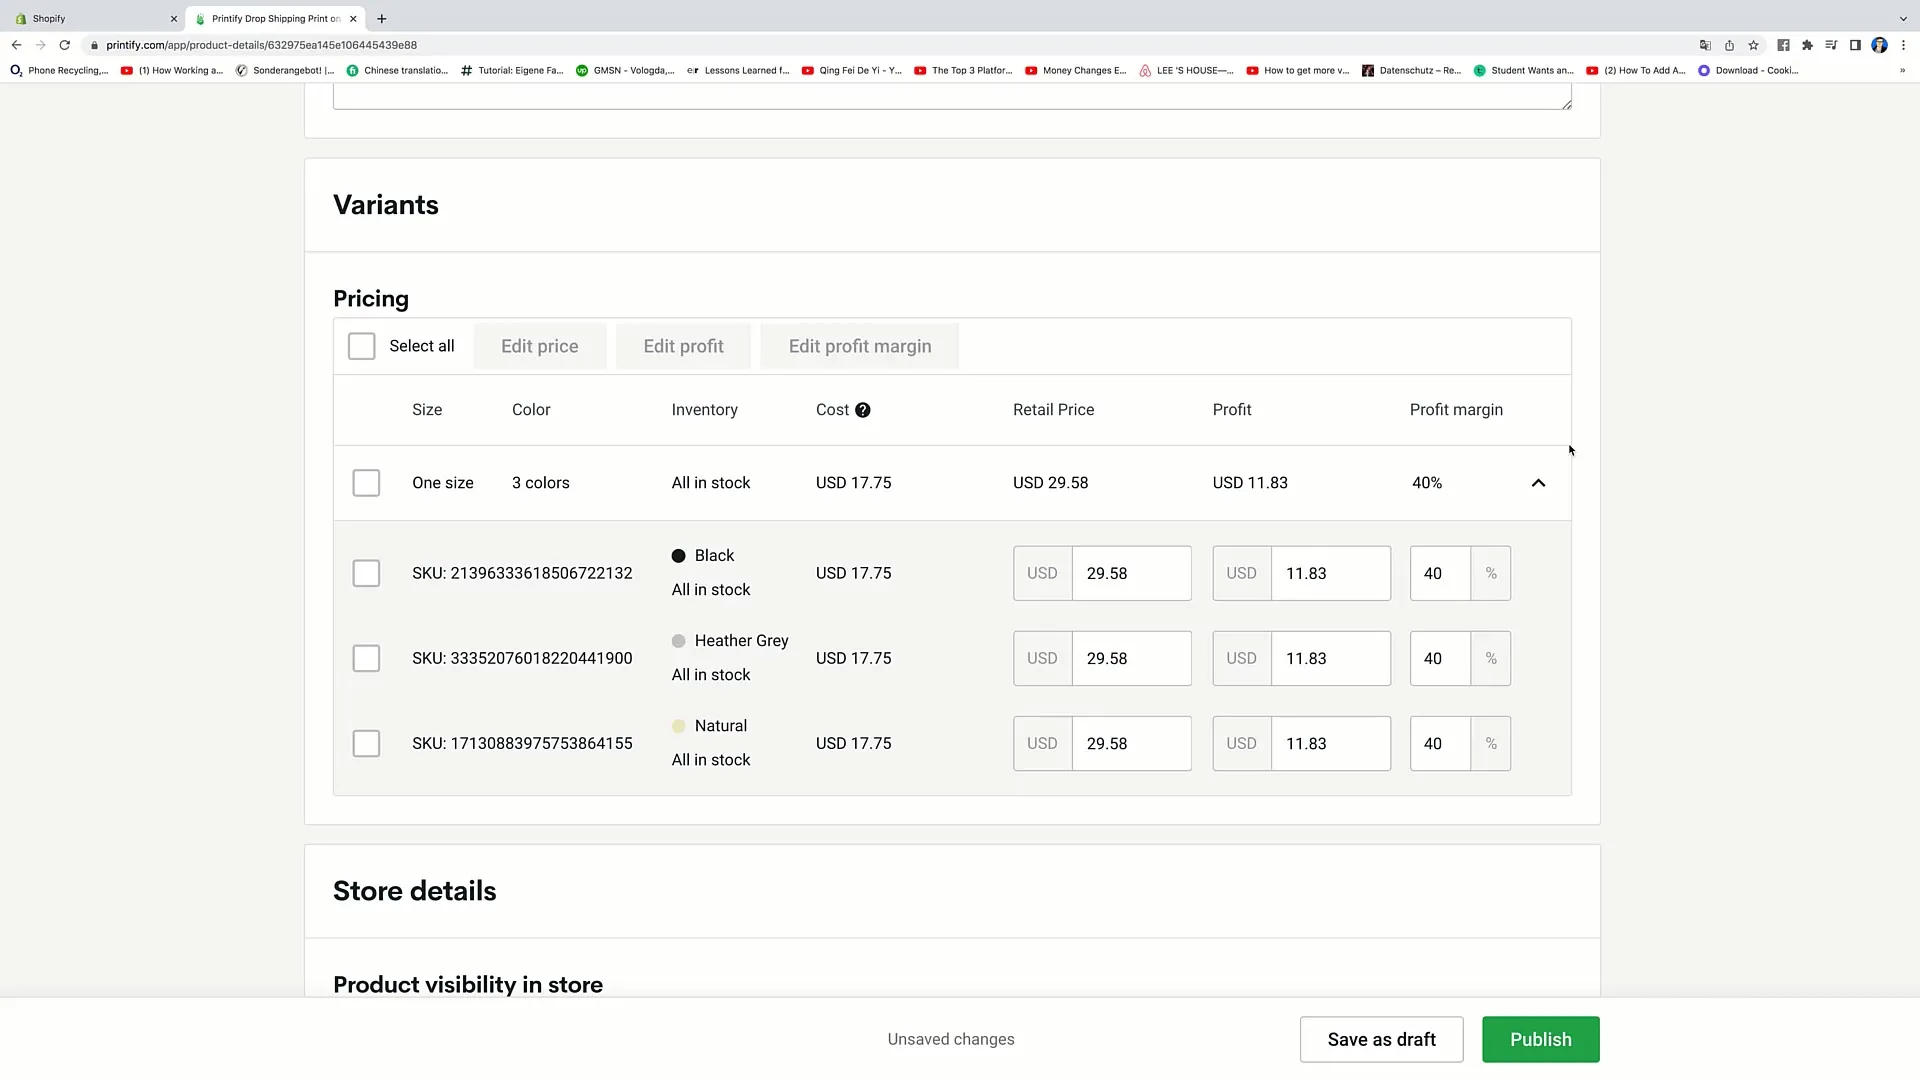
Task: Click the Edit profit margin button
Action: (x=860, y=346)
